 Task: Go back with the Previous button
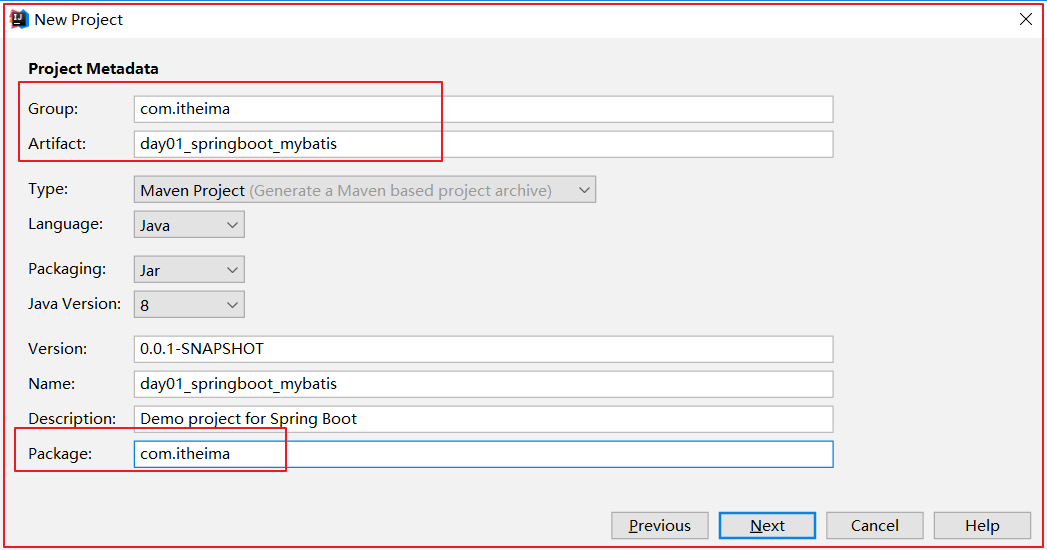click(x=660, y=526)
